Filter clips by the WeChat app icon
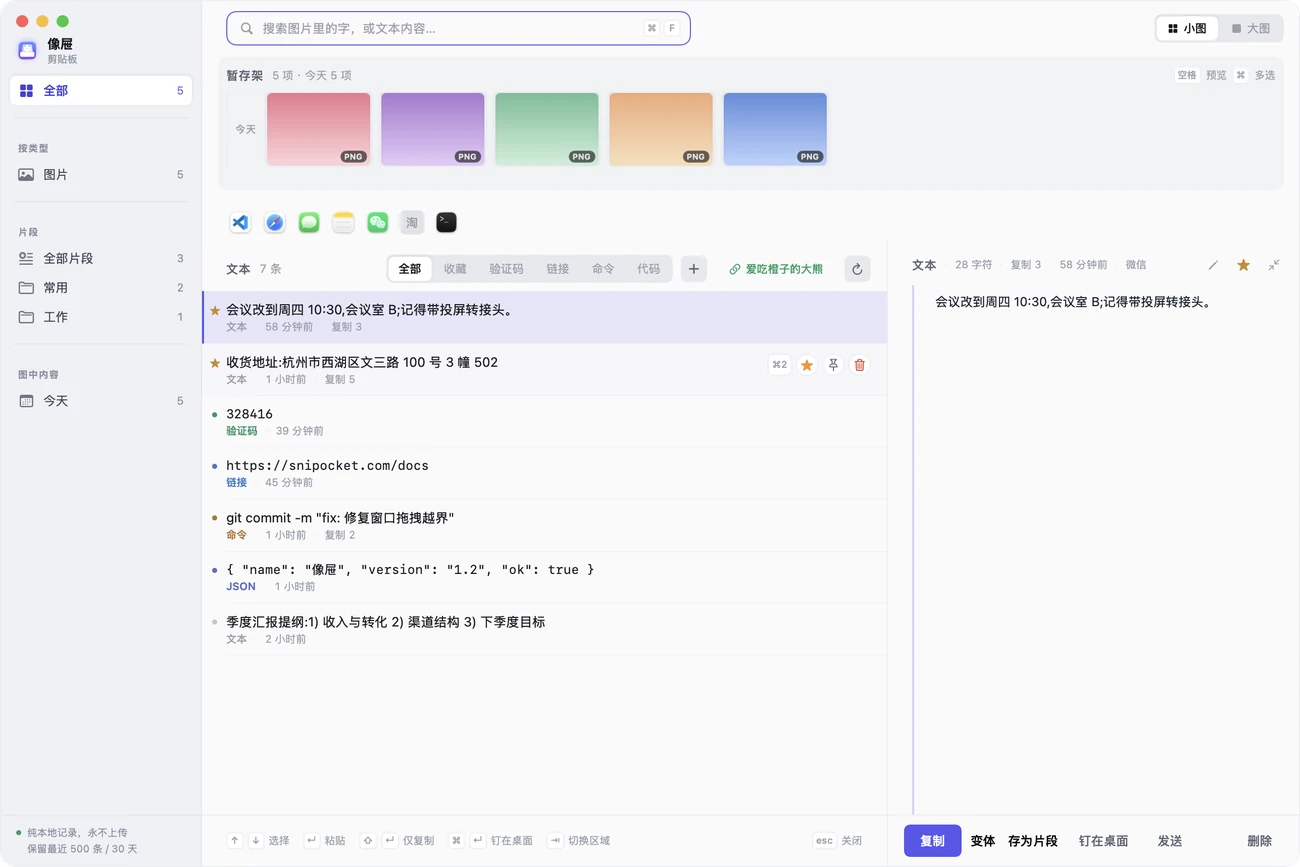The width and height of the screenshot is (1300, 867). point(377,222)
